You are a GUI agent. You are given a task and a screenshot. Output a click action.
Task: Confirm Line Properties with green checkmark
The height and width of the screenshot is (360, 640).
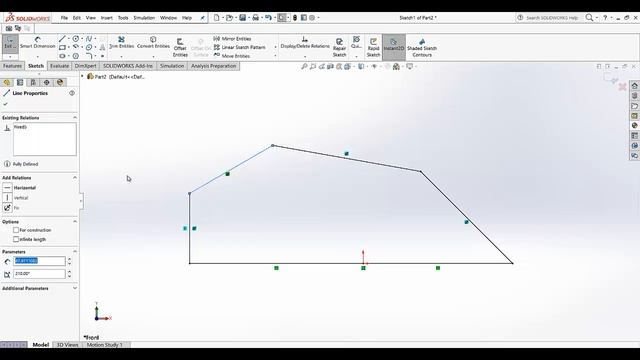(x=6, y=104)
